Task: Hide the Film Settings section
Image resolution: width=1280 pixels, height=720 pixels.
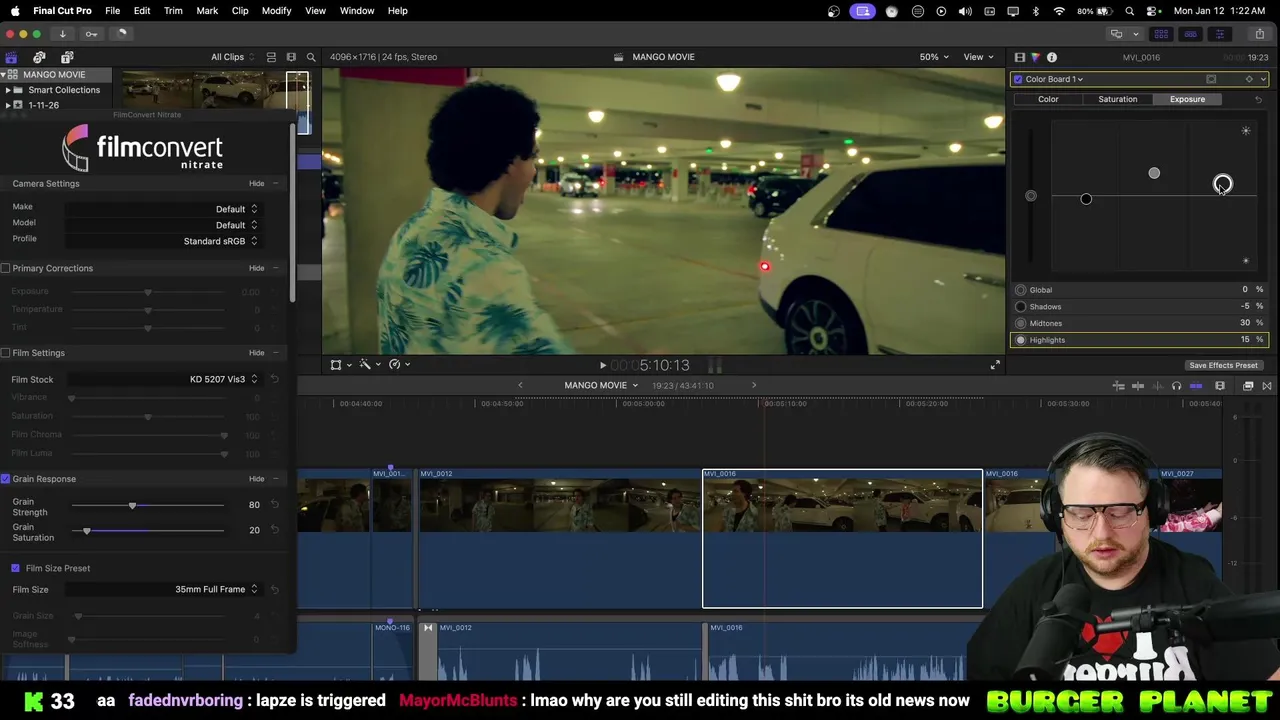Action: 257,353
